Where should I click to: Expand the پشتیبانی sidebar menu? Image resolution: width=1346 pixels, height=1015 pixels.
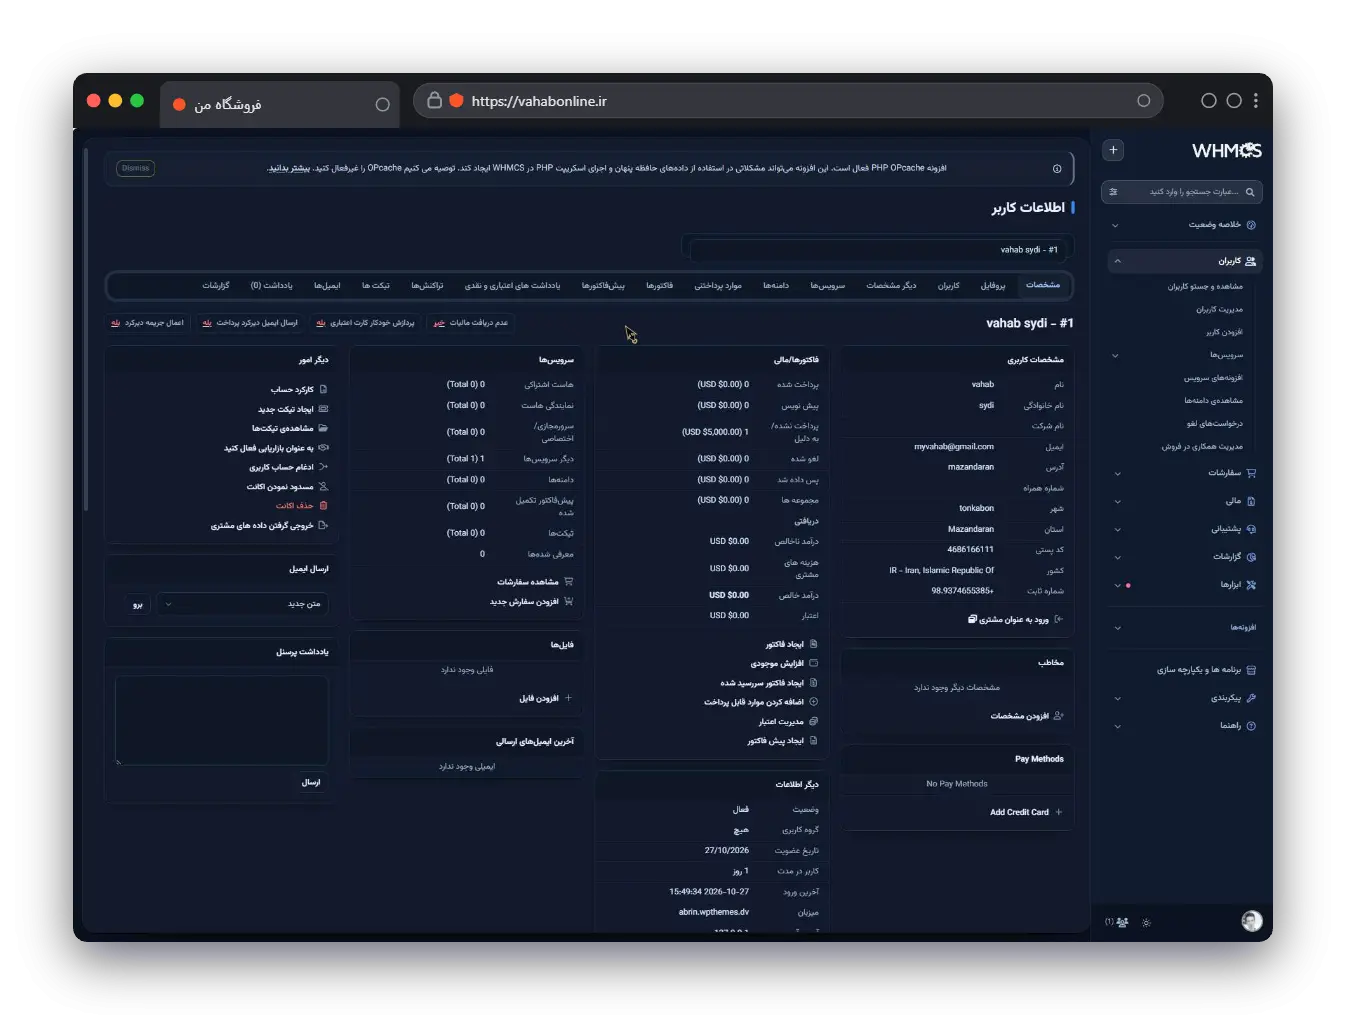point(1185,529)
